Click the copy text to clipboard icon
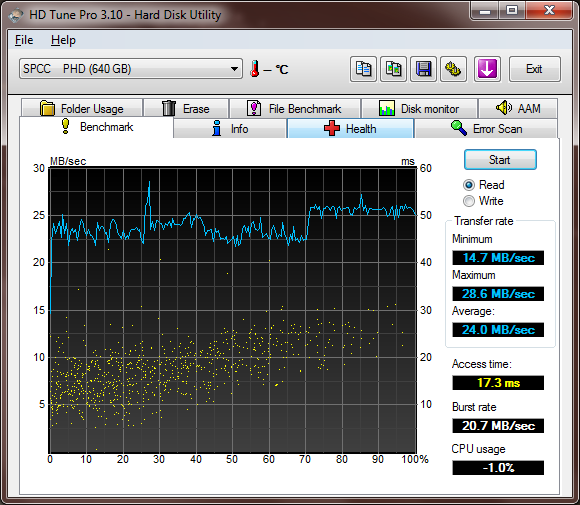Image resolution: width=580 pixels, height=505 pixels. point(363,69)
